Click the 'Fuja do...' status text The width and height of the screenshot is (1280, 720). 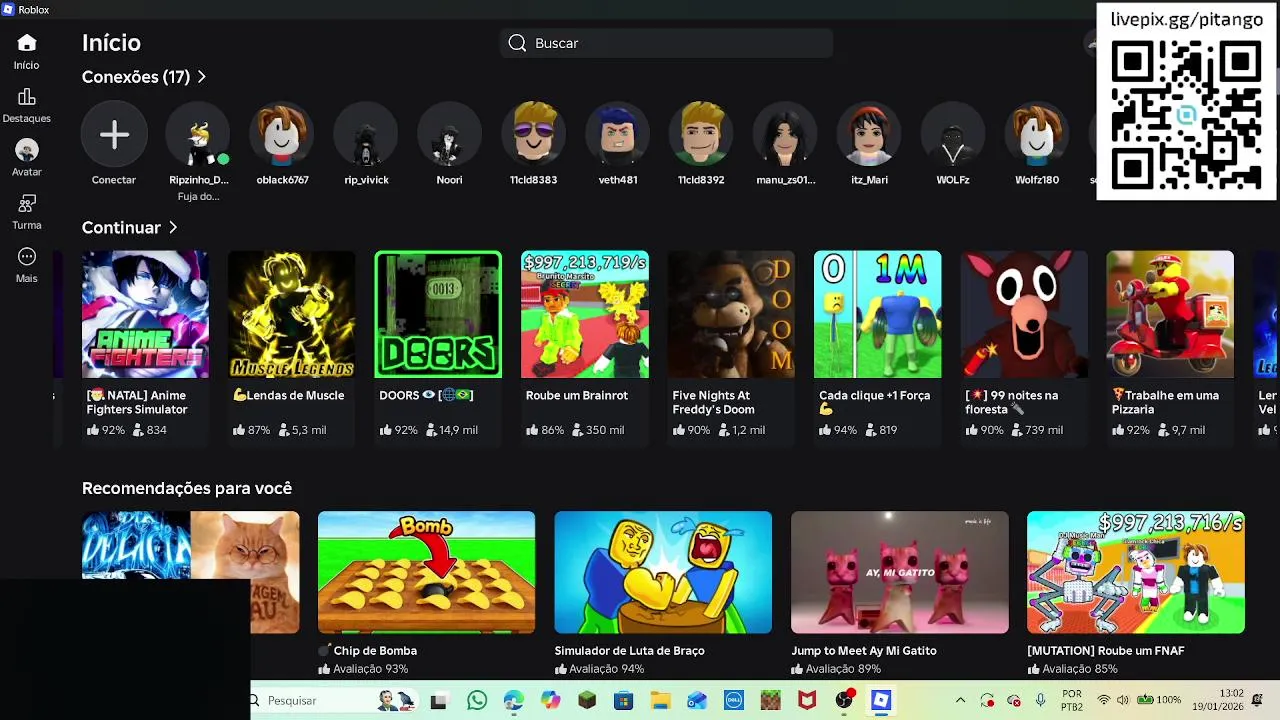pyautogui.click(x=198, y=196)
